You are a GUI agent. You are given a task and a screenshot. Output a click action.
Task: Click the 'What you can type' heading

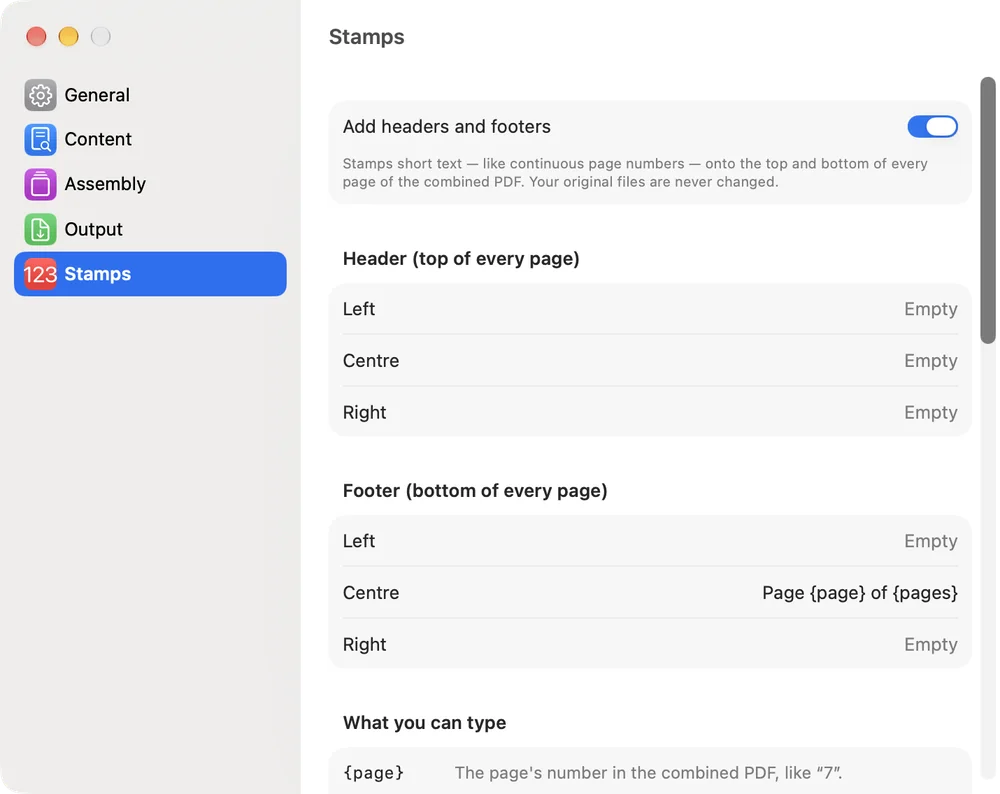click(x=425, y=723)
